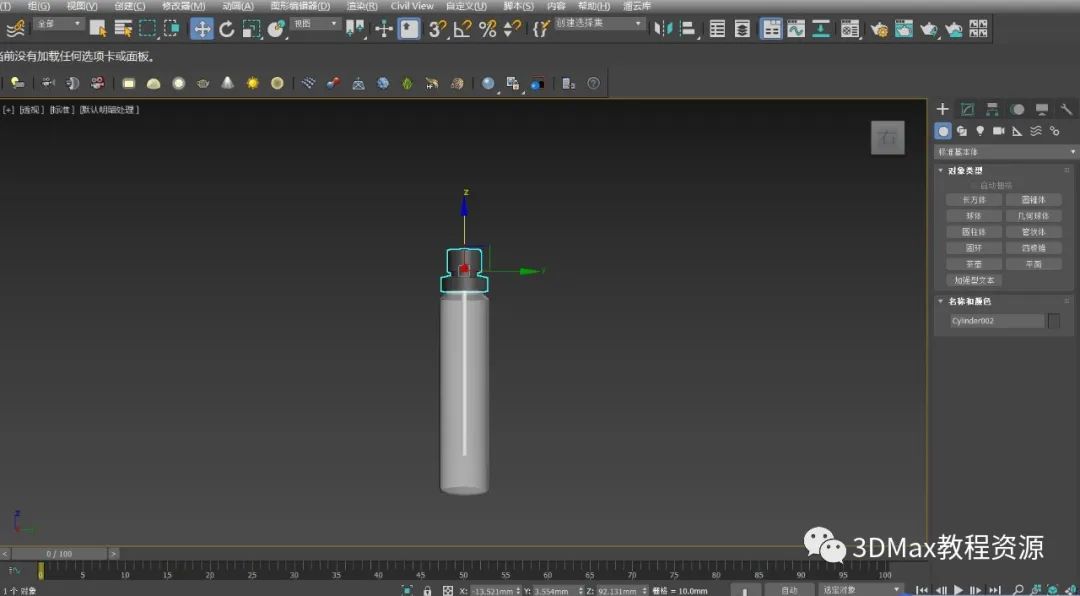Switch to the Modify panel tab

(x=967, y=109)
